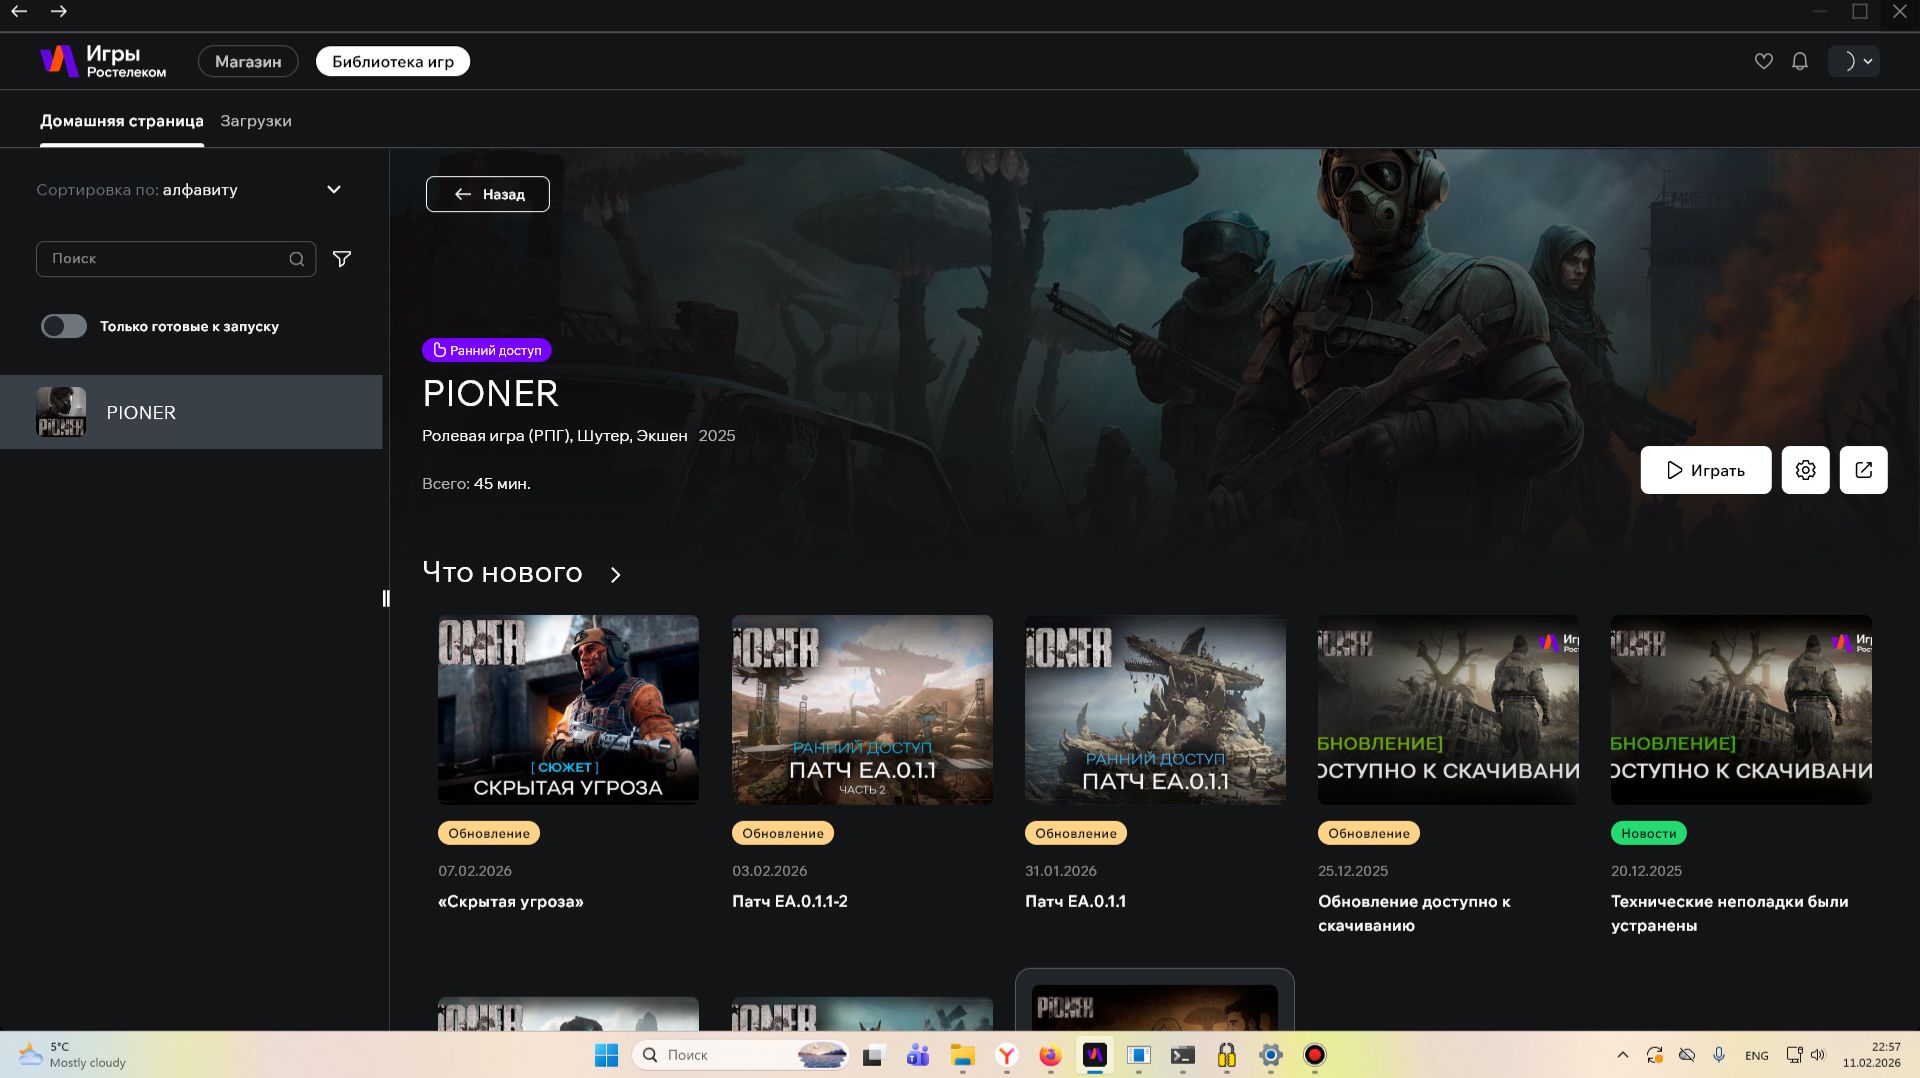
Task: Select PIONER in the game list
Action: click(191, 412)
